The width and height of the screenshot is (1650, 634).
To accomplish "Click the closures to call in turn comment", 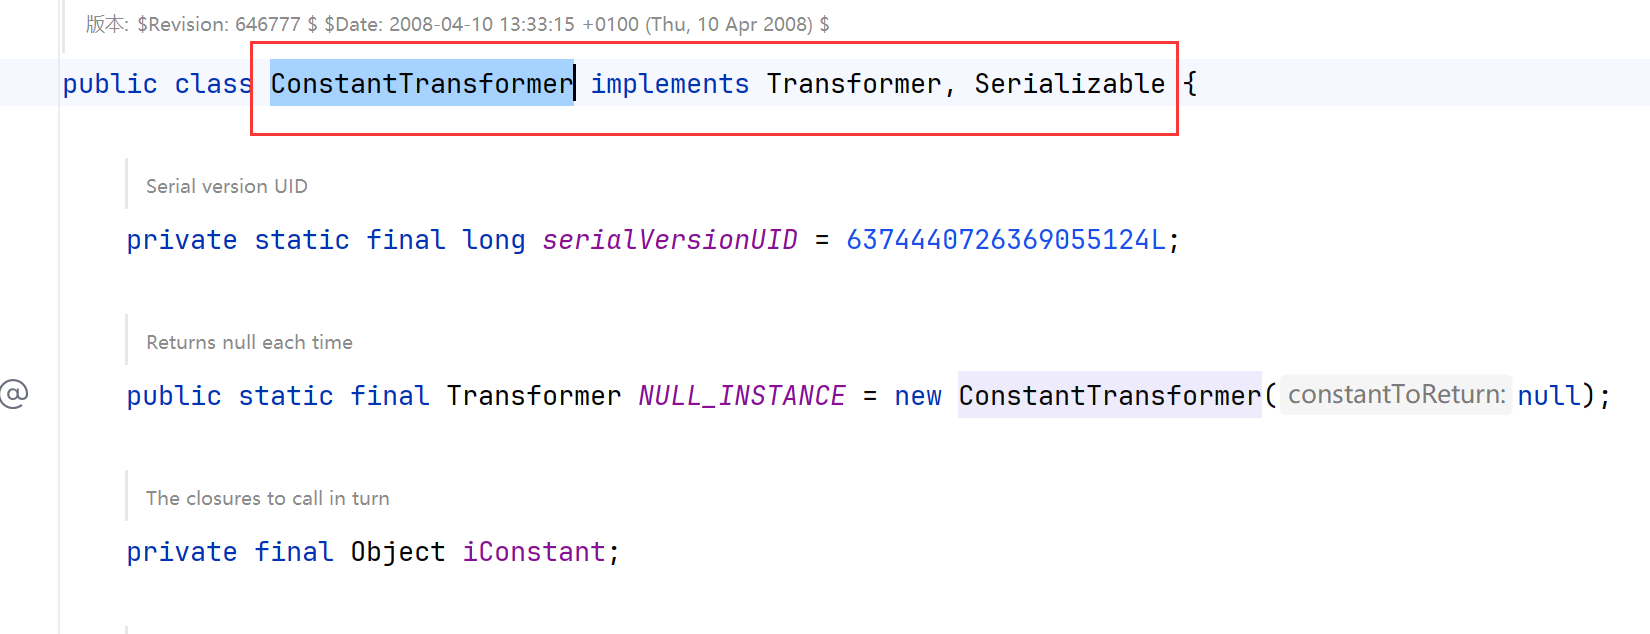I will tap(268, 498).
